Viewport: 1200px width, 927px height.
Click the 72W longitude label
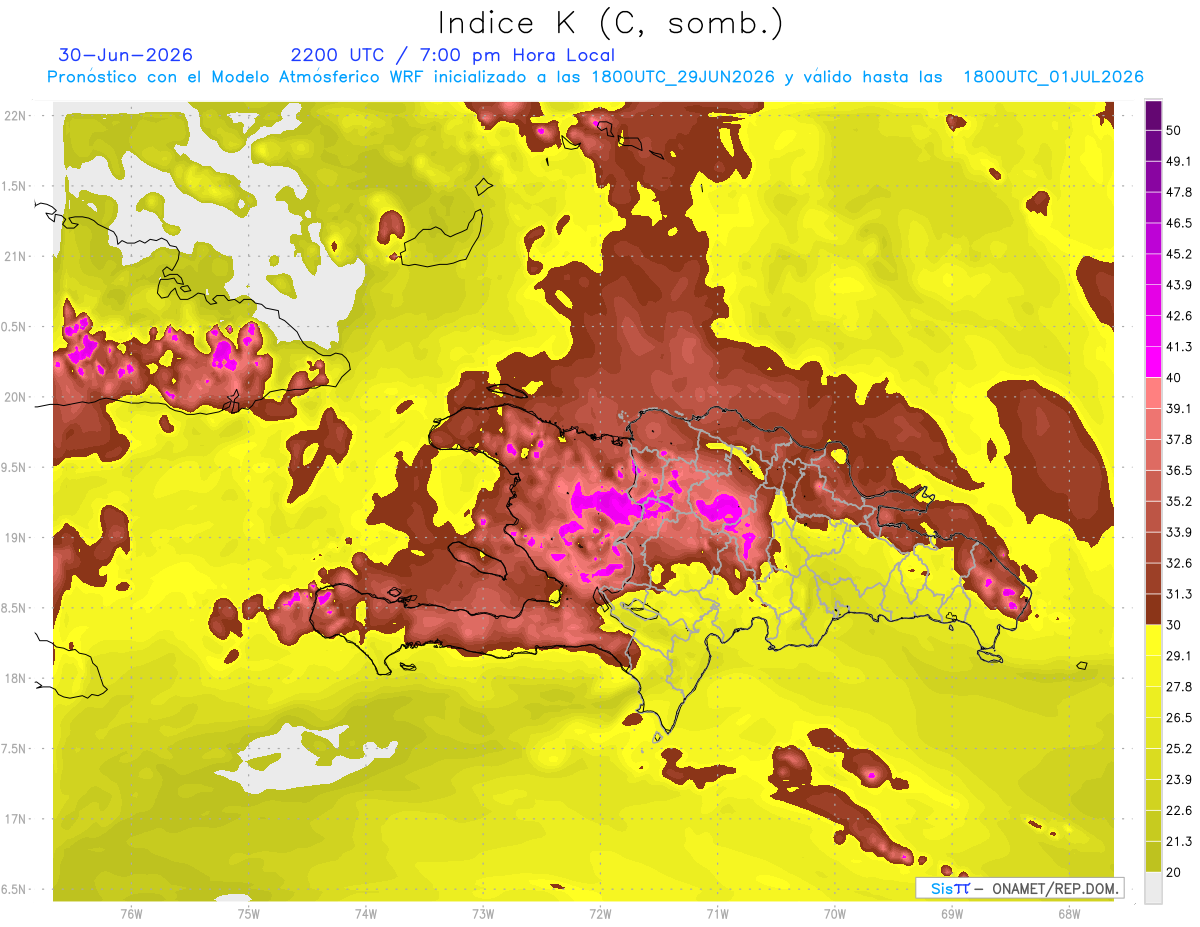[x=600, y=914]
